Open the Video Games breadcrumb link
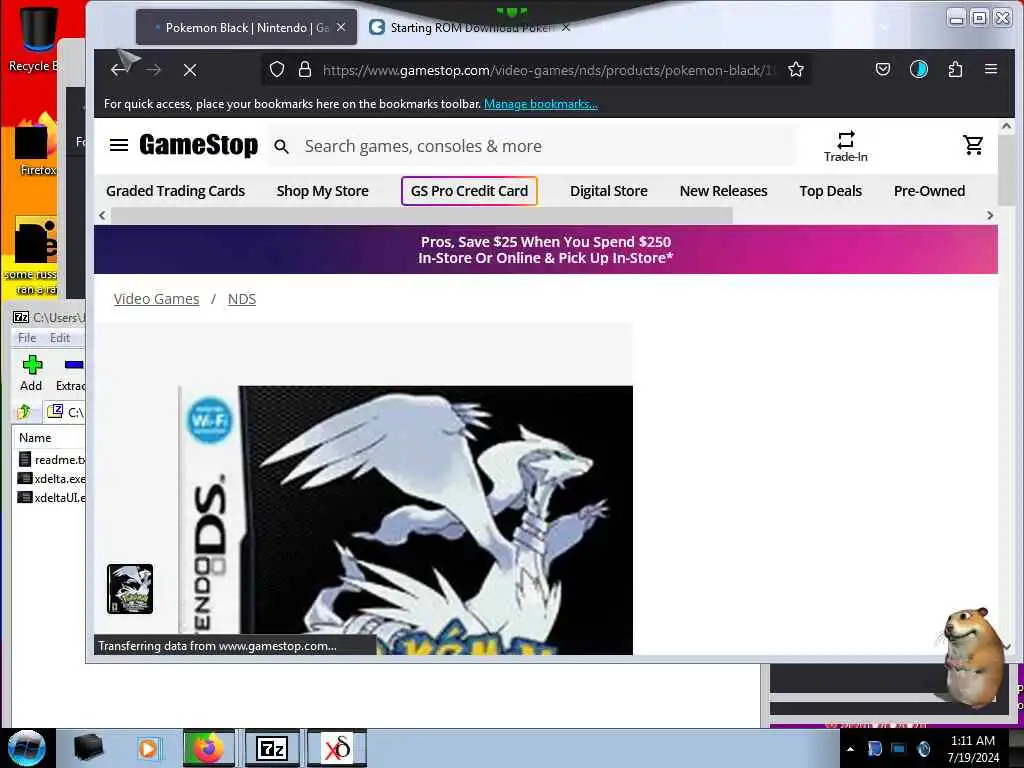Screen dimensions: 1024x768 coord(156,299)
